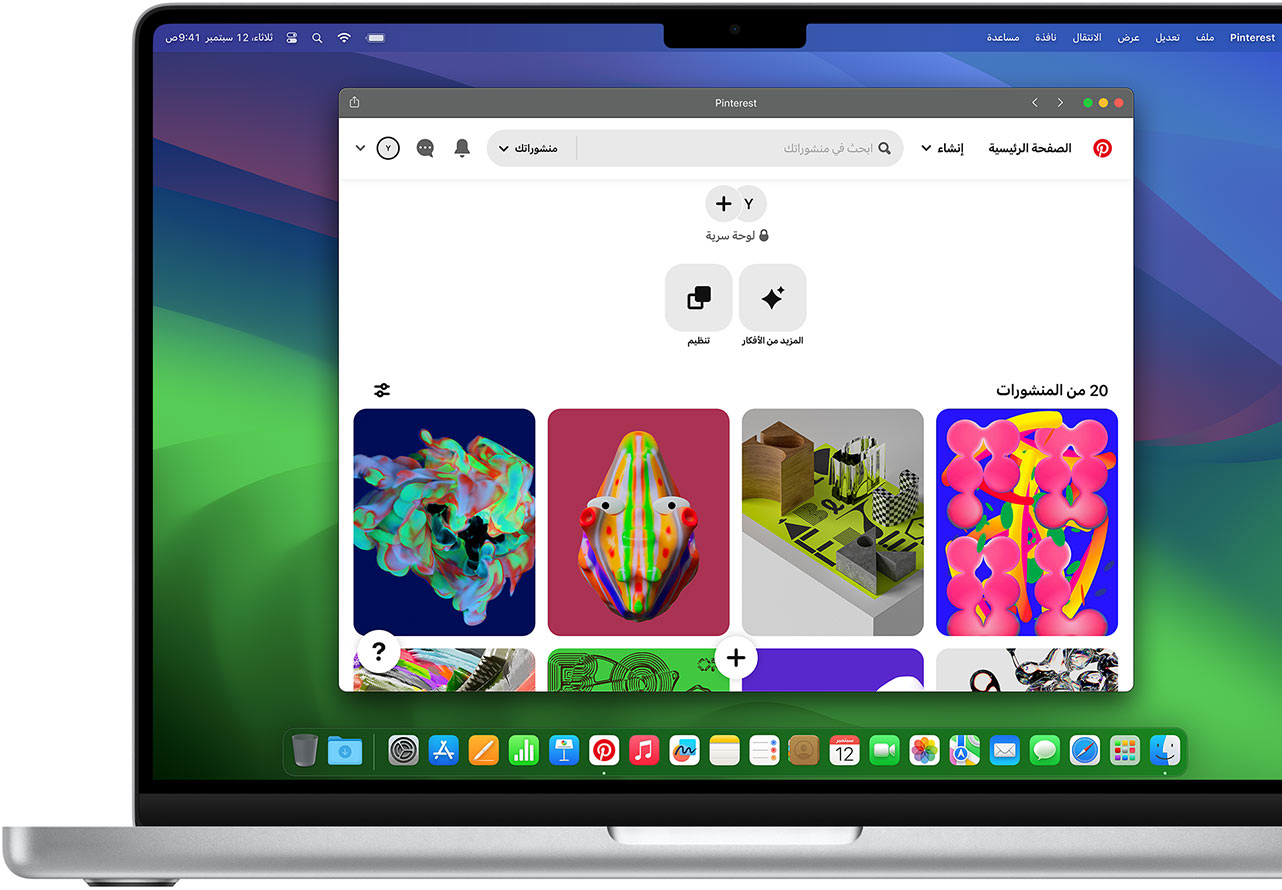This screenshot has width=1282, height=890.
Task: Open Spotlight search in the menu bar
Action: tap(318, 38)
